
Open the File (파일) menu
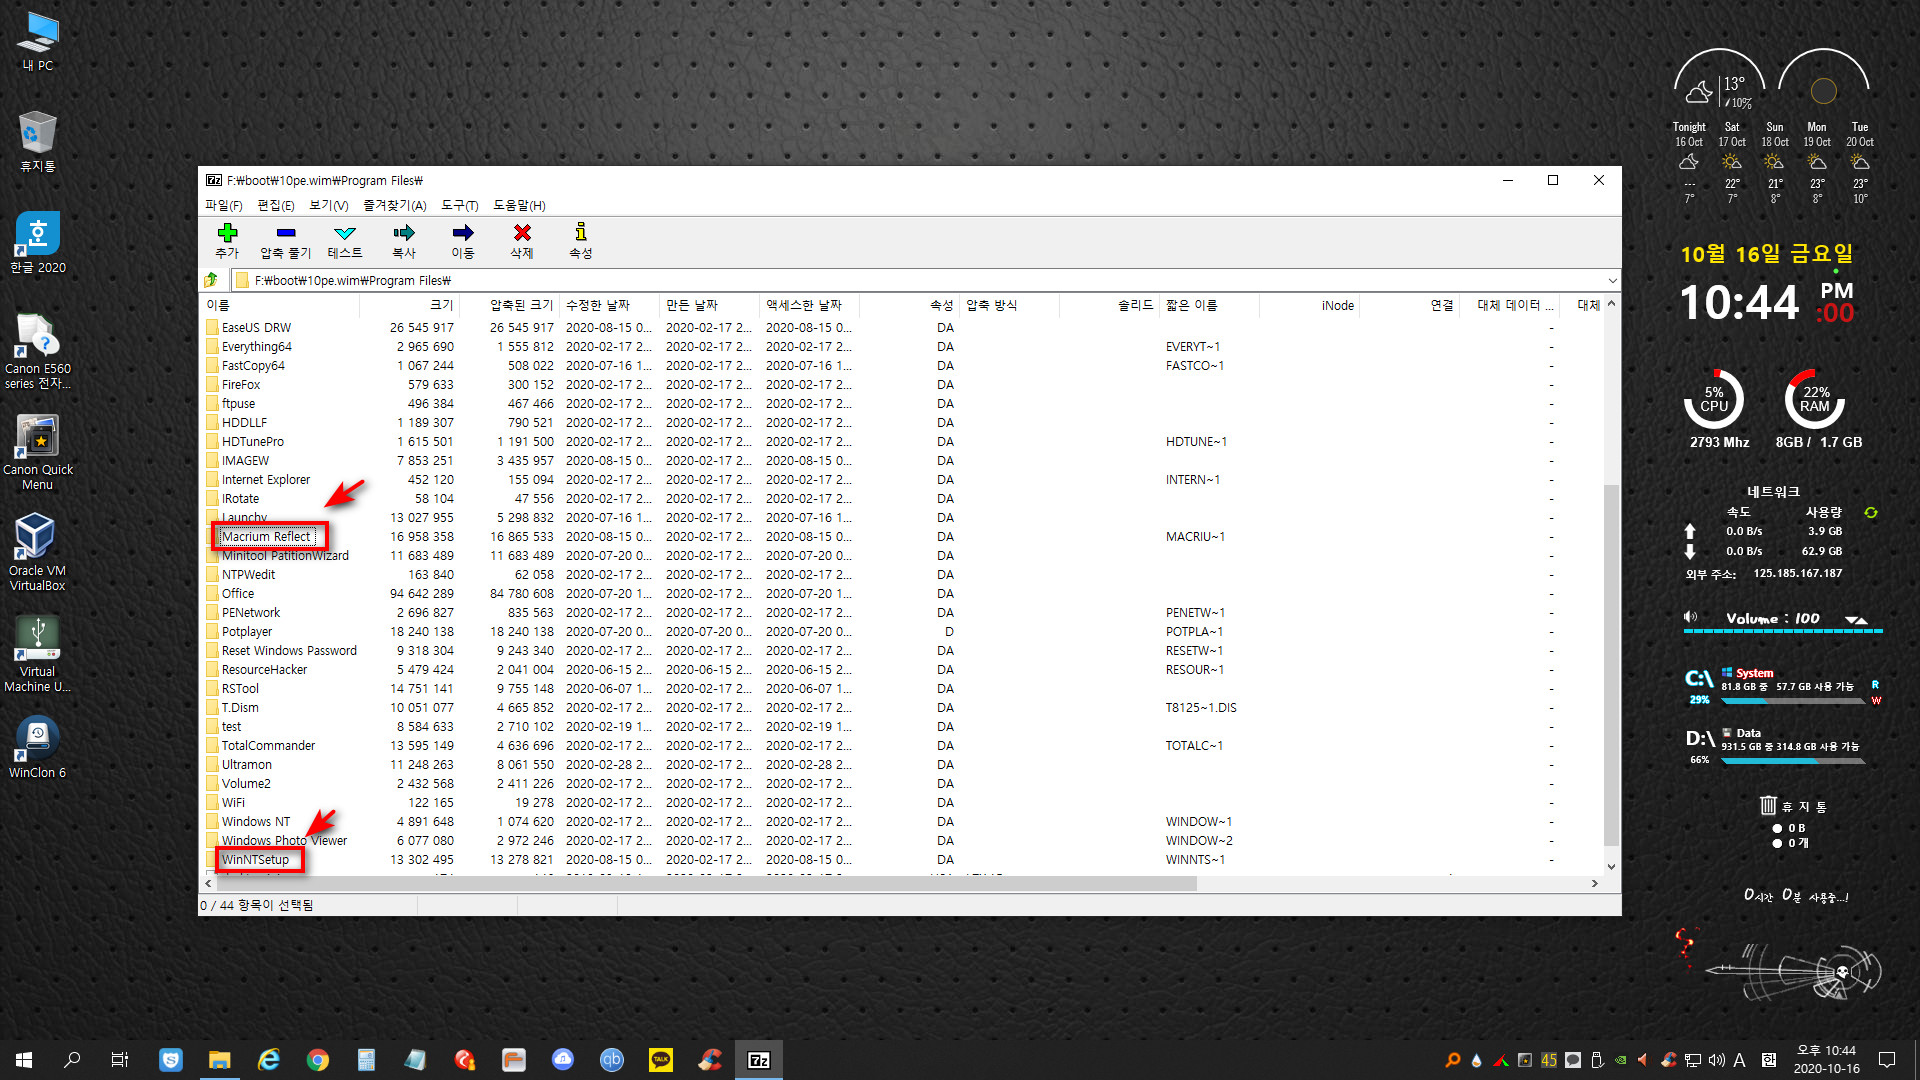click(224, 205)
